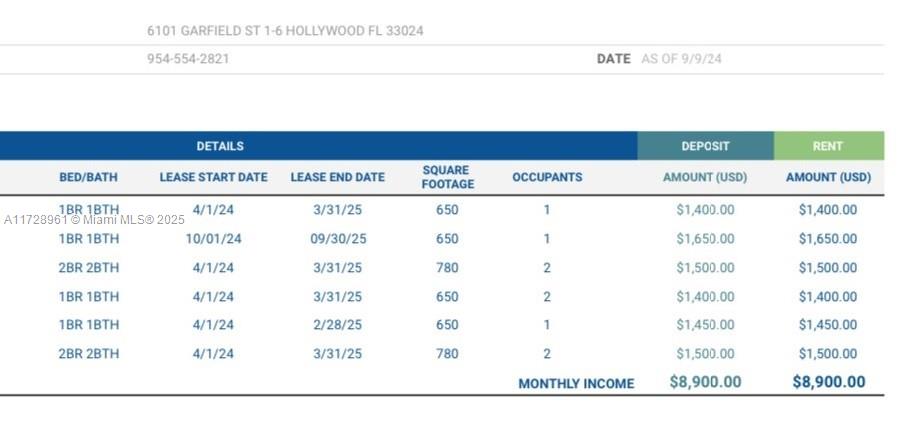Image resolution: width=917 pixels, height=437 pixels.
Task: Click the 09/30/25 lease end date cell
Action: point(337,239)
